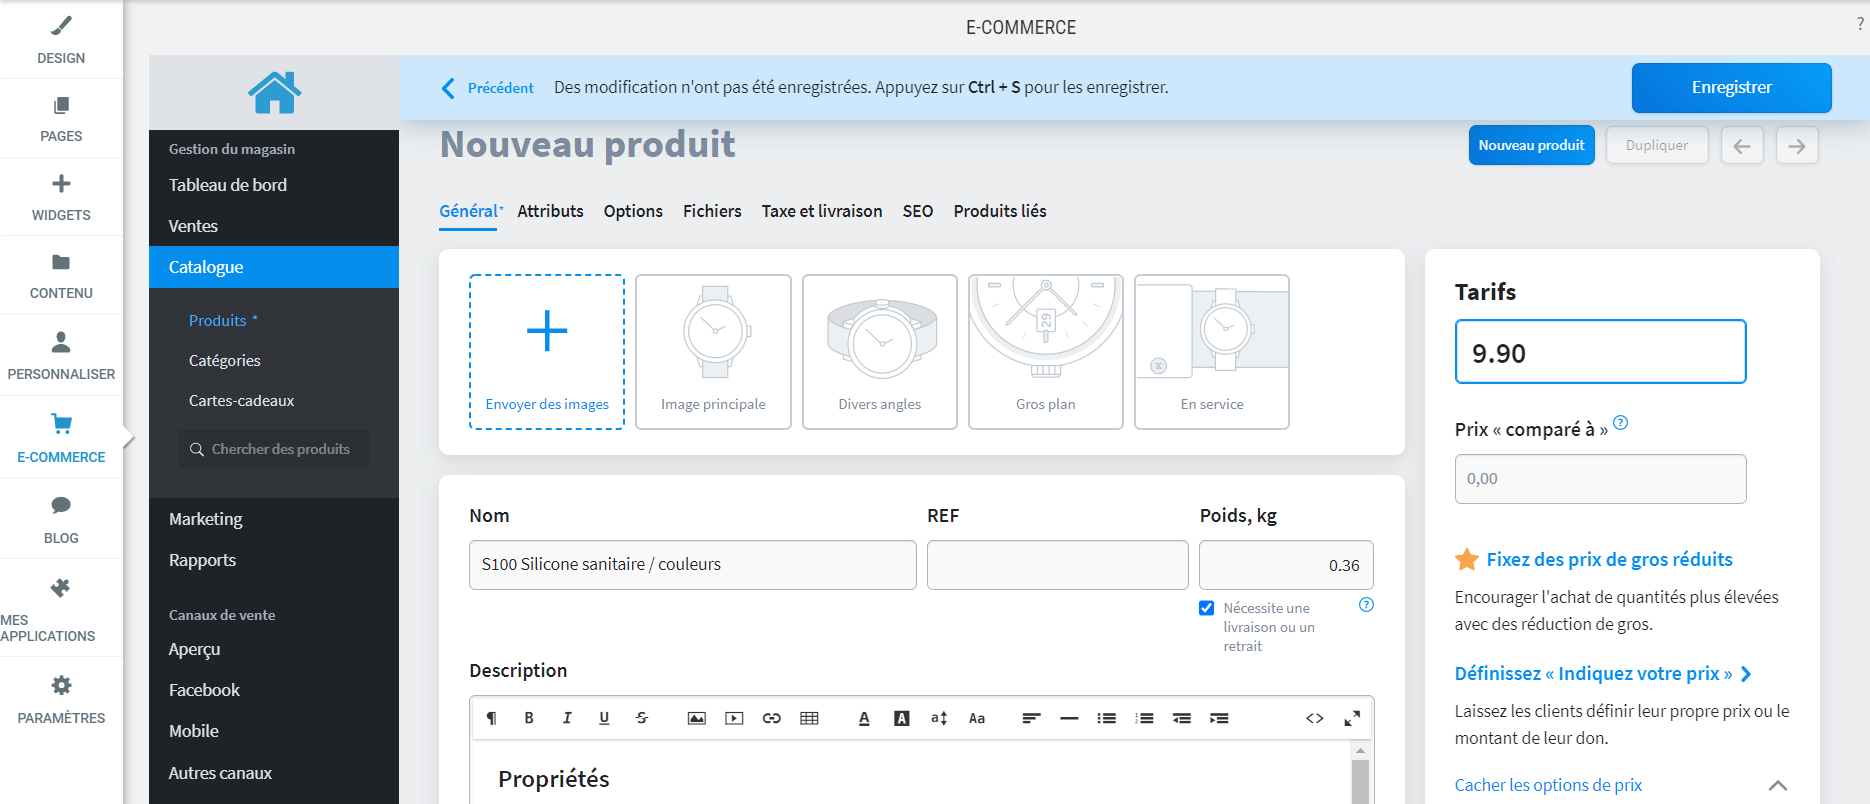
Task: Open Catégories in Catalogue menu
Action: tap(224, 360)
